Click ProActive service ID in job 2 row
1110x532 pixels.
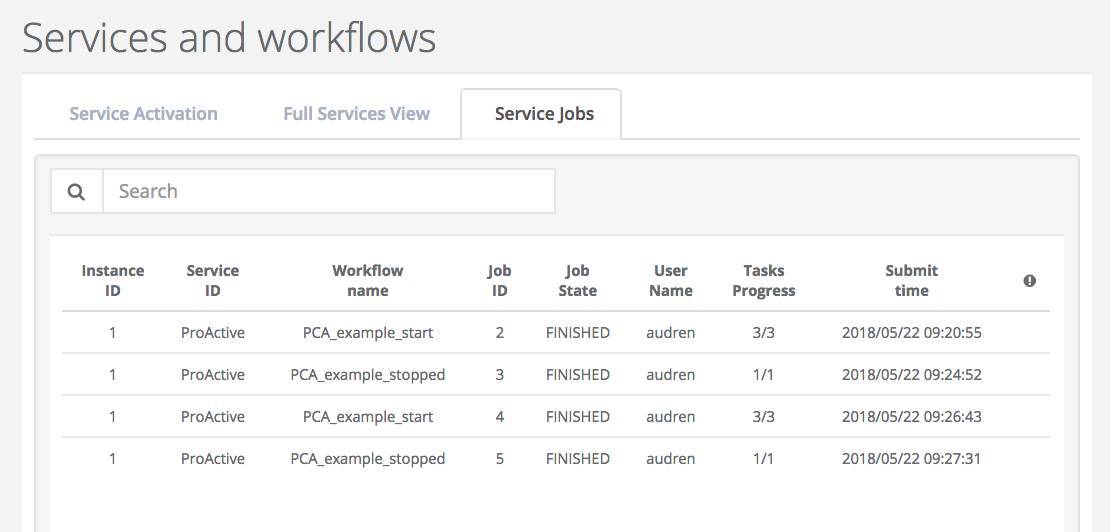[212, 332]
